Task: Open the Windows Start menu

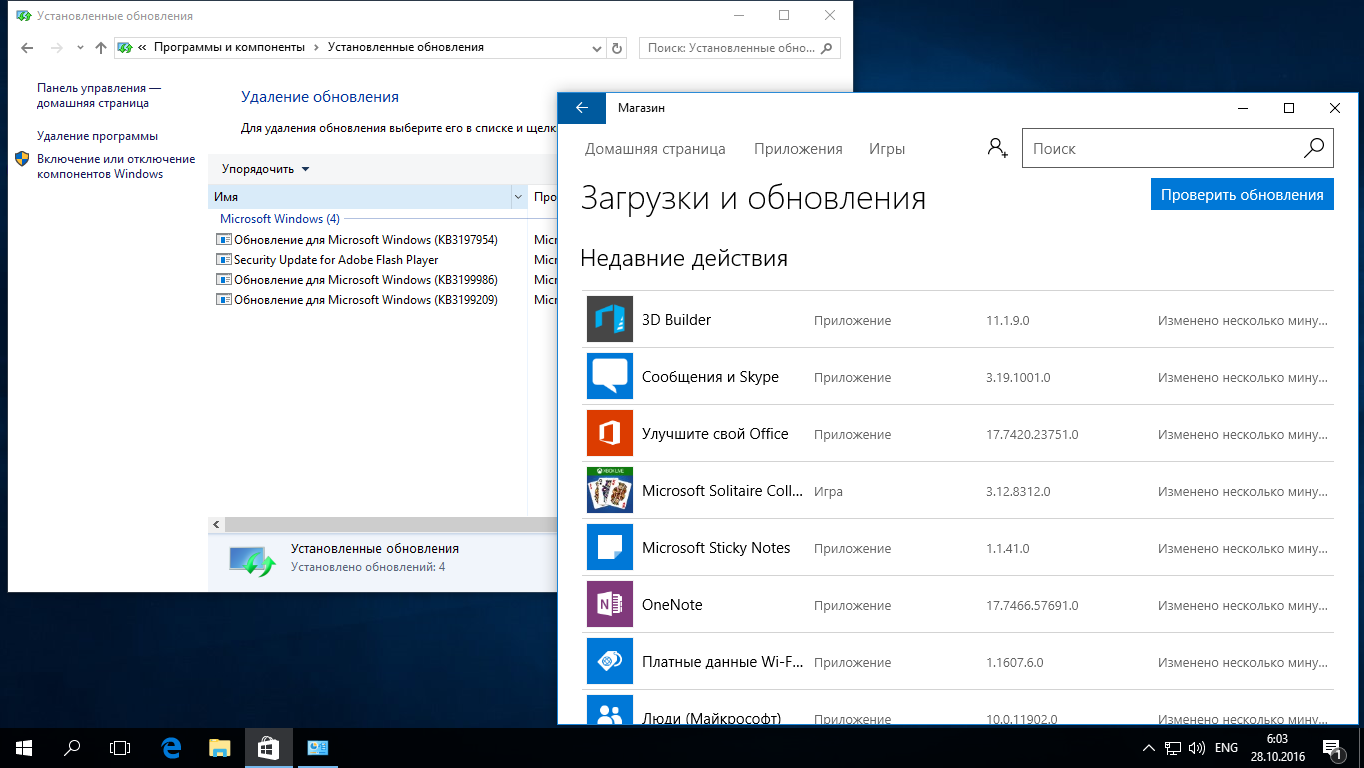Action: [24, 747]
